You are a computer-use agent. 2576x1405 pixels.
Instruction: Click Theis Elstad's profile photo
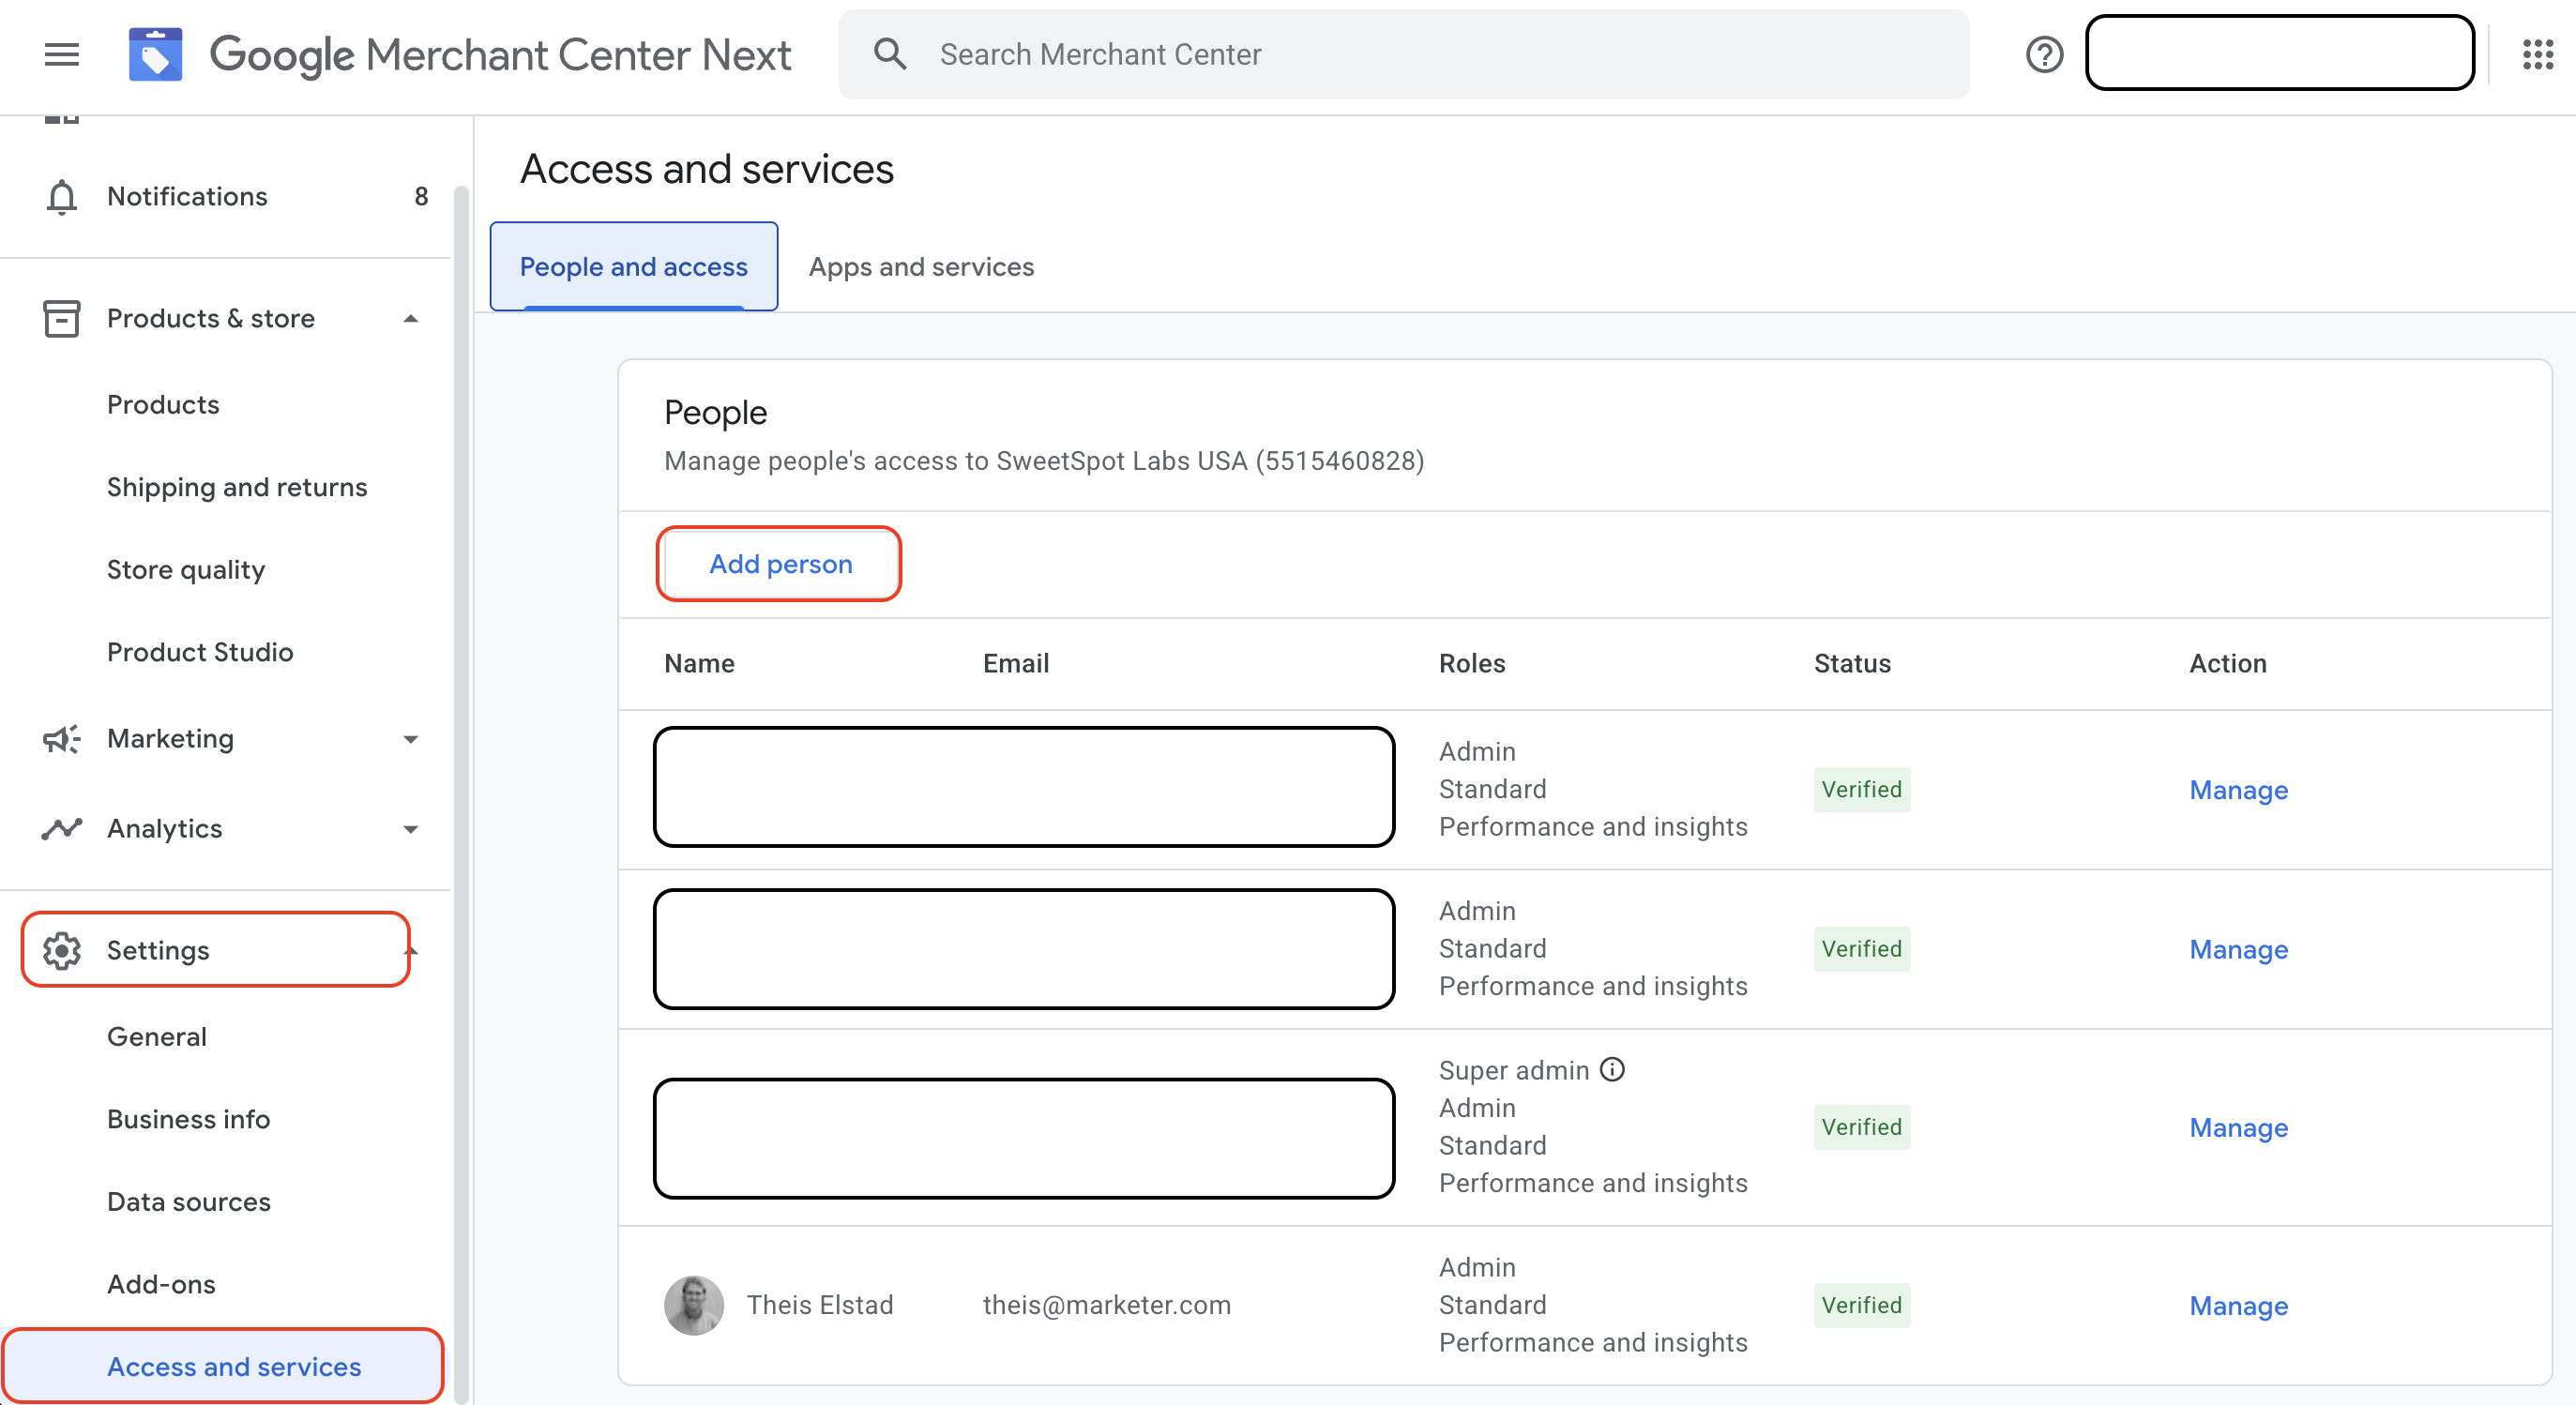(x=693, y=1305)
